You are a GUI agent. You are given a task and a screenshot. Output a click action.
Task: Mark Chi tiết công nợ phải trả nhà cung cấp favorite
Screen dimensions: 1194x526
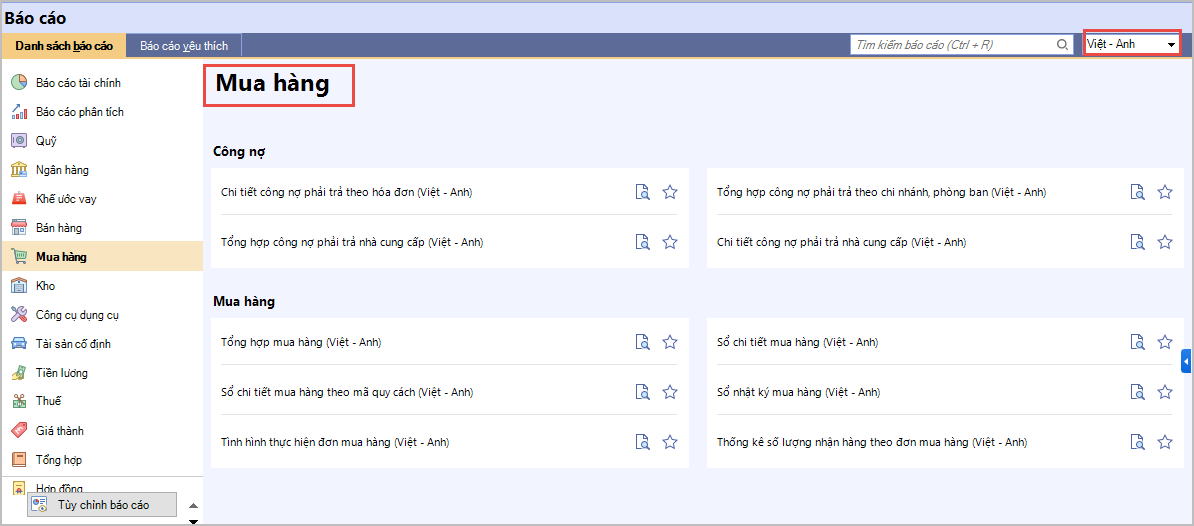[1165, 242]
